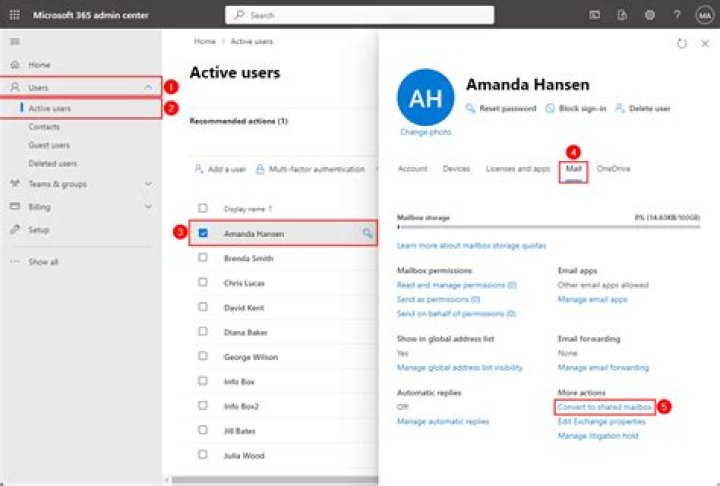Viewport: 720px width, 486px height.
Task: Check the Brenda Smith checkbox
Action: 203,258
